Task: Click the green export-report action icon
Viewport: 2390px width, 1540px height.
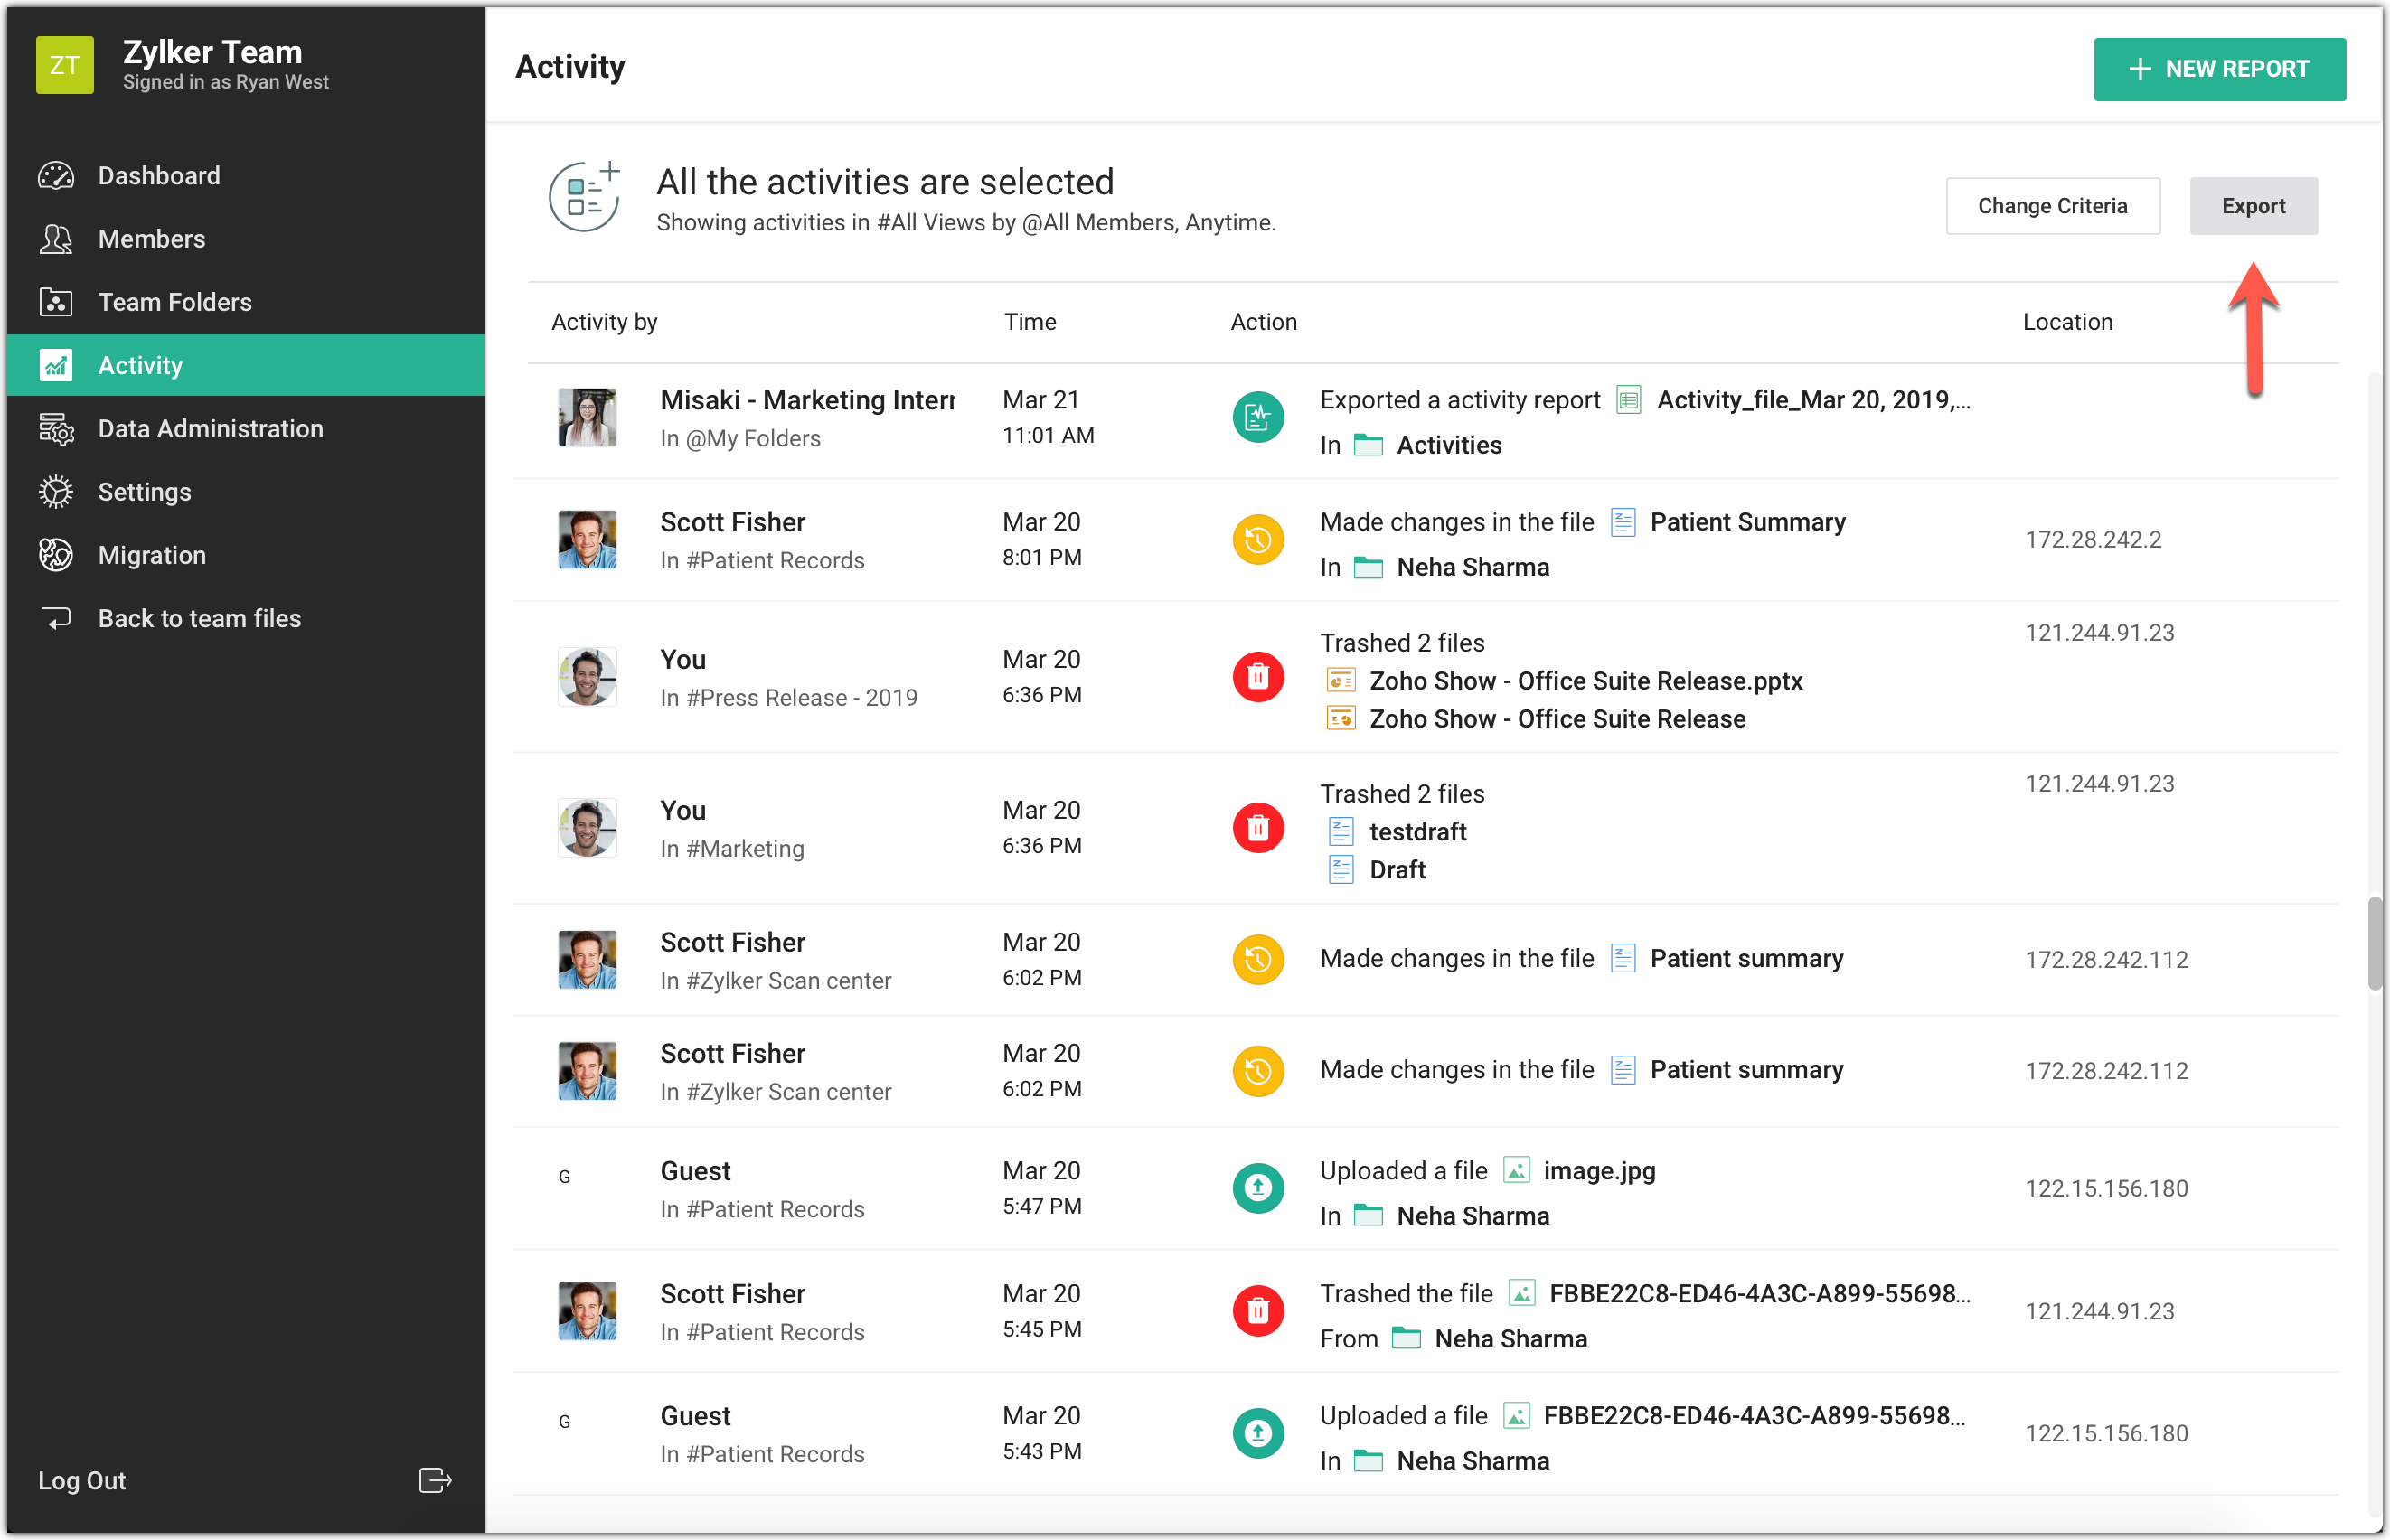Action: tap(1258, 418)
